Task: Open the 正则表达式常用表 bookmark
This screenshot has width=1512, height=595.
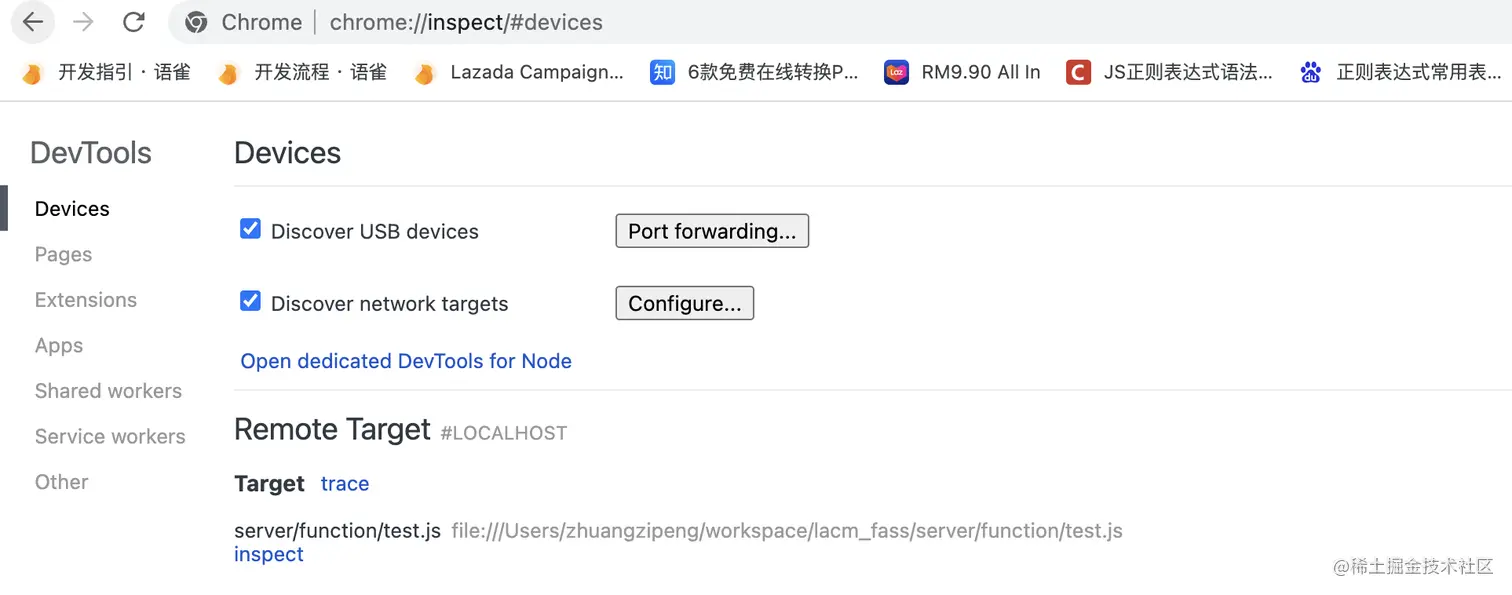Action: tap(1400, 72)
